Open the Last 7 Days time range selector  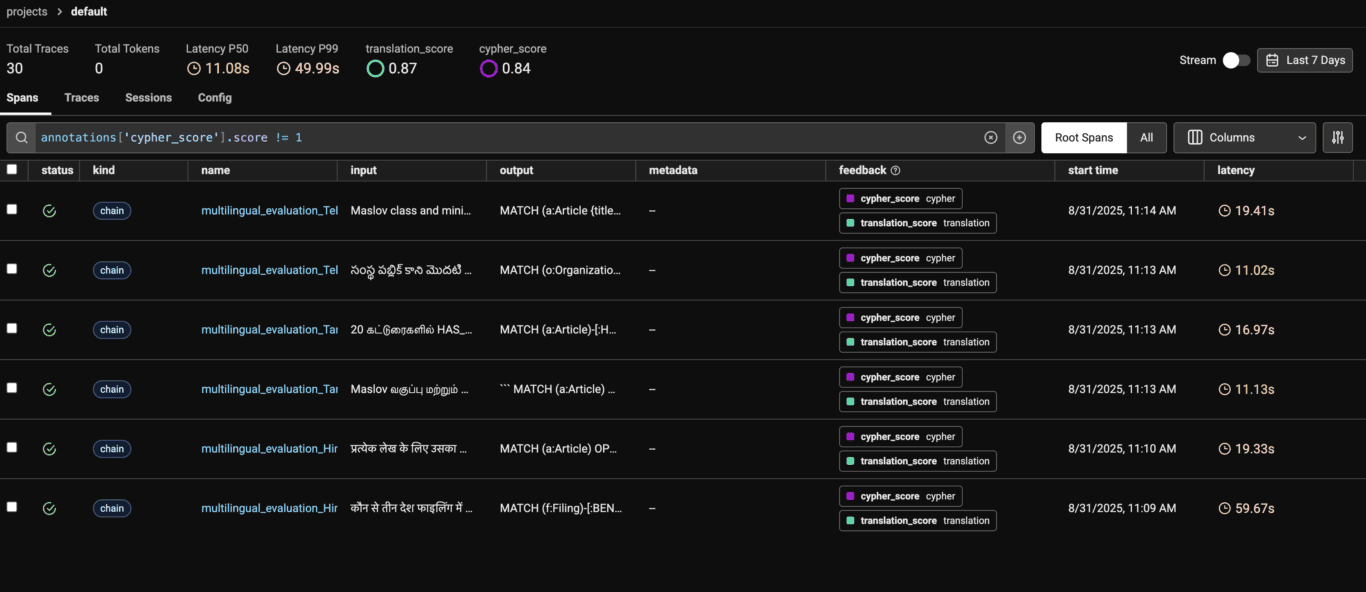(x=1305, y=60)
